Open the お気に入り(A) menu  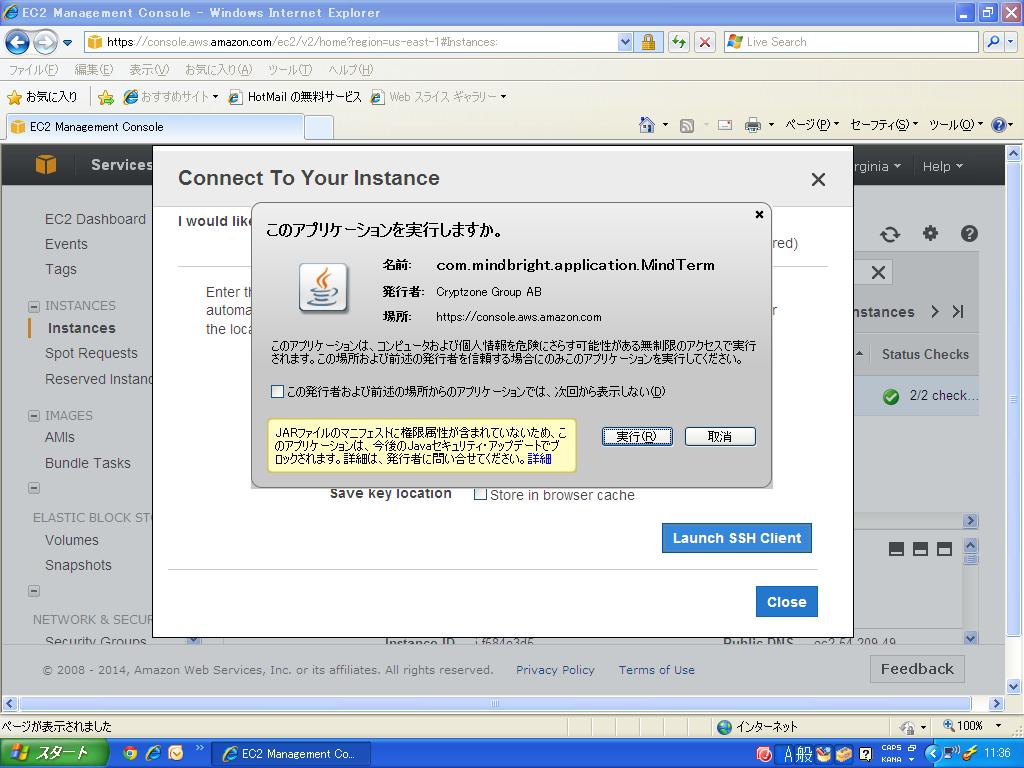click(x=218, y=69)
